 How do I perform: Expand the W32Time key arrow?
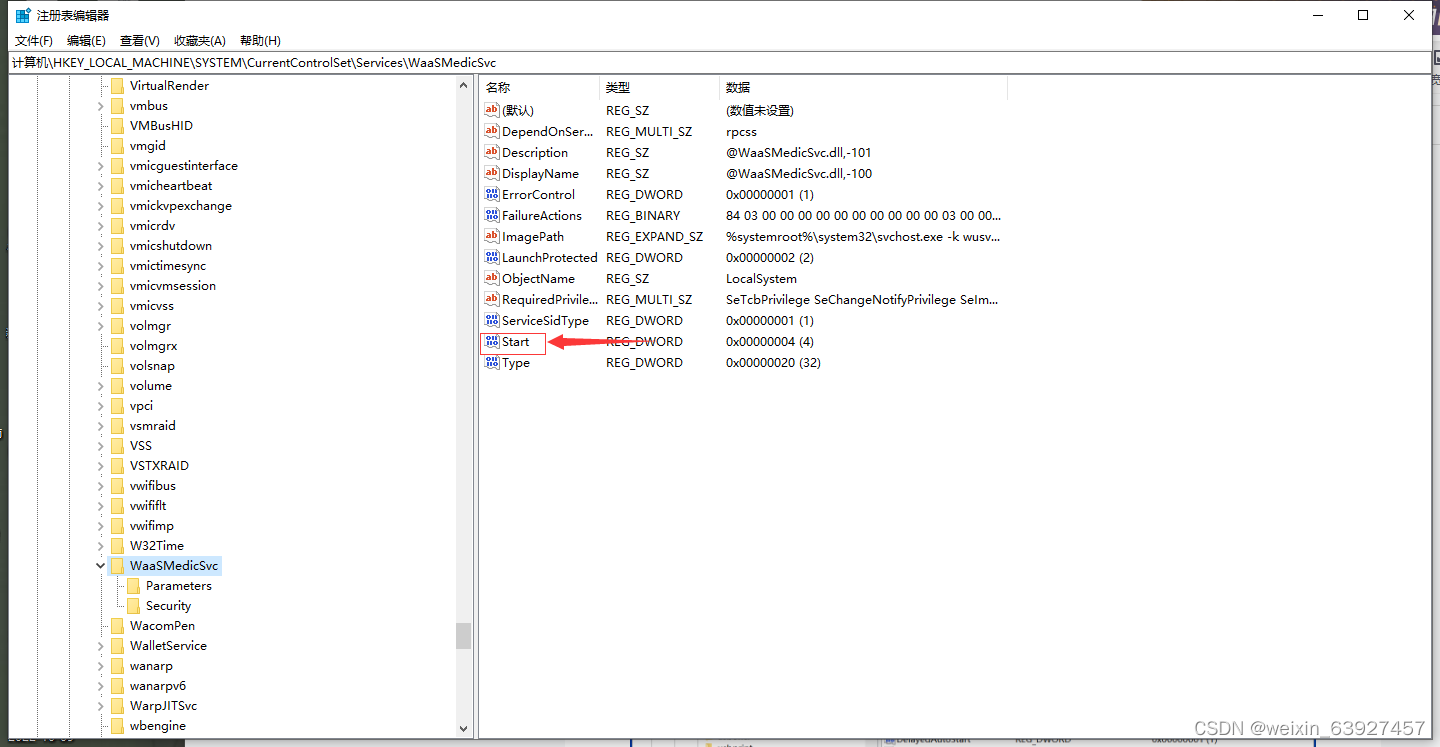tap(101, 546)
